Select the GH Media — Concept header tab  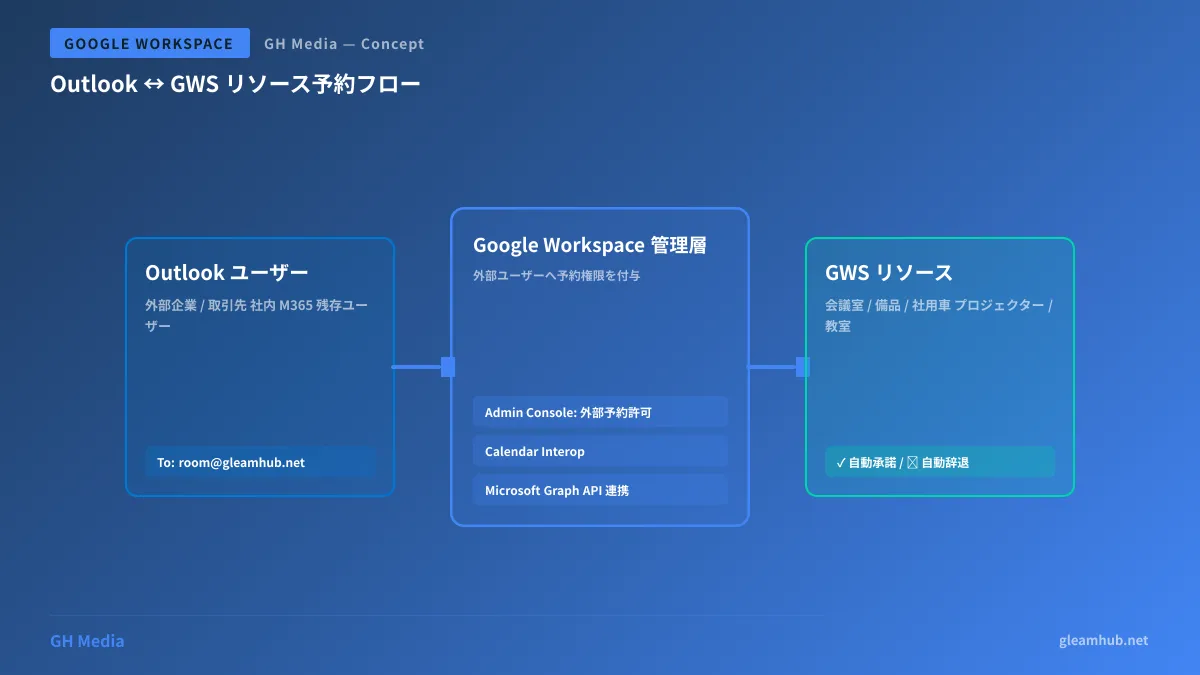pos(343,43)
